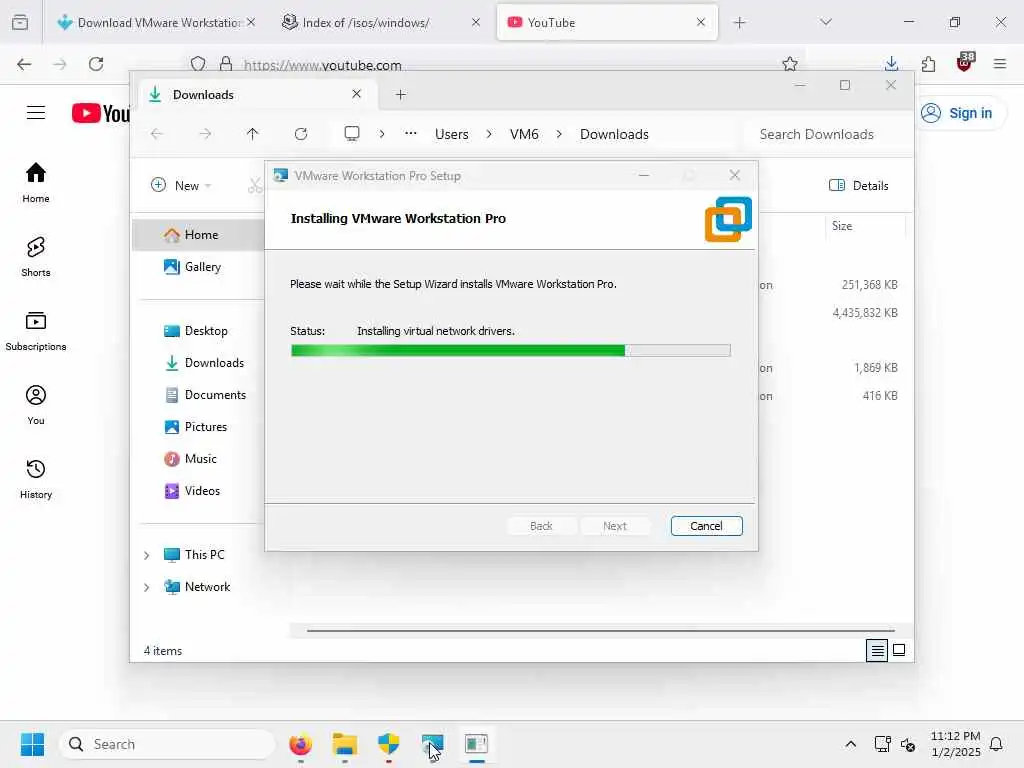
Task: Select the 251,368 KB file size entry
Action: (869, 285)
